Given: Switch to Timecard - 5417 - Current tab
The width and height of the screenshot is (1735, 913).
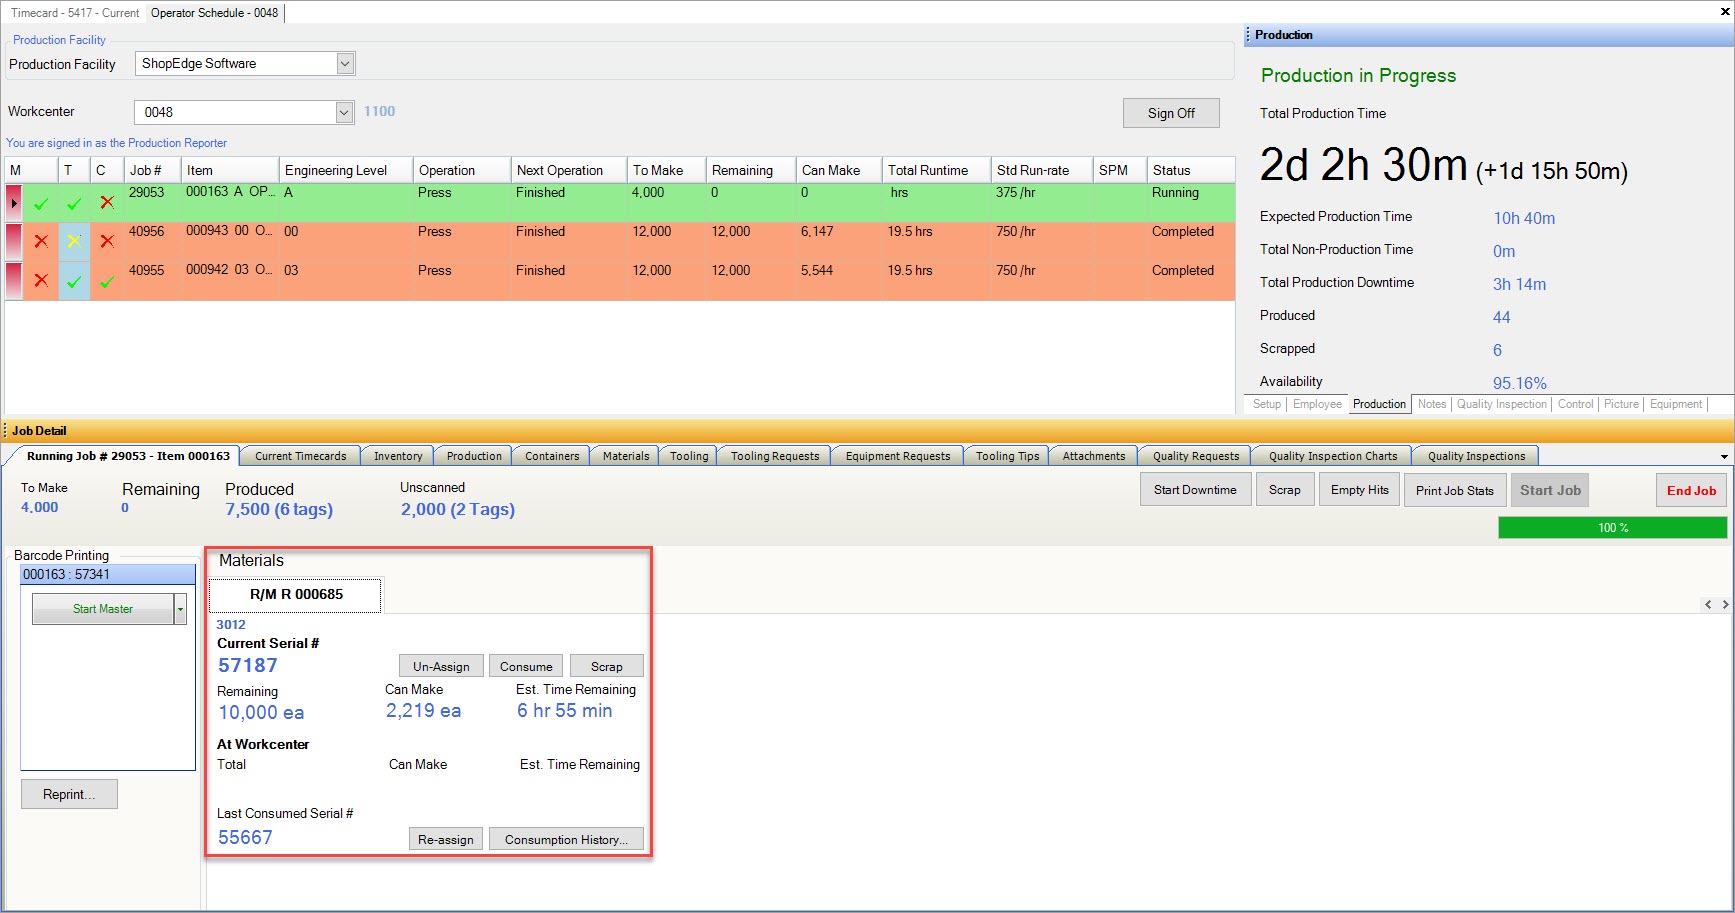Looking at the screenshot, I should tap(75, 13).
